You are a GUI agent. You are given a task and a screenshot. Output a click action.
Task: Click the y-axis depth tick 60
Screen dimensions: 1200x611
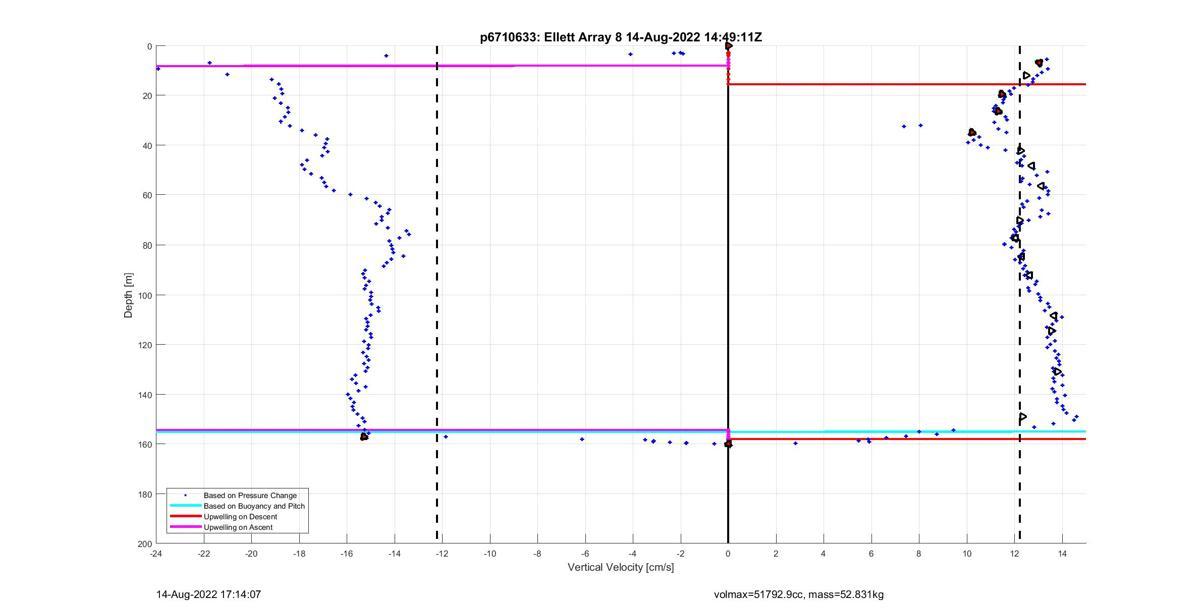click(146, 195)
